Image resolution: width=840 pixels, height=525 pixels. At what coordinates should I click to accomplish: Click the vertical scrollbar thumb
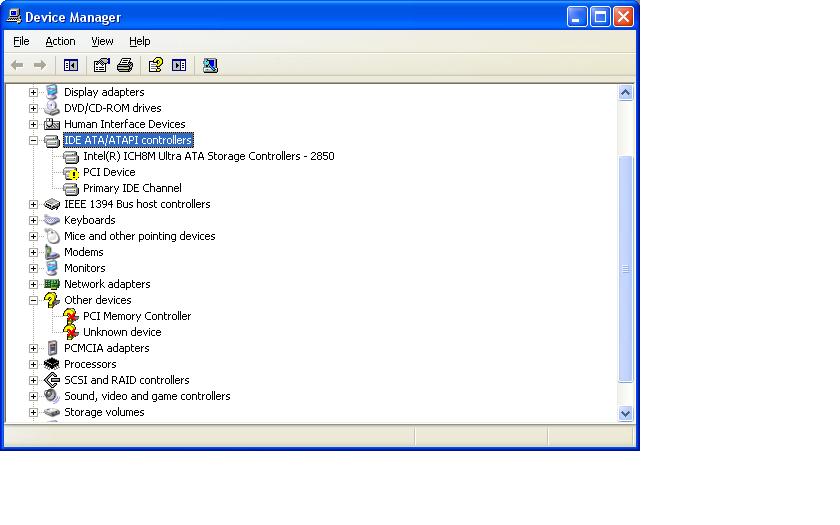pos(625,269)
